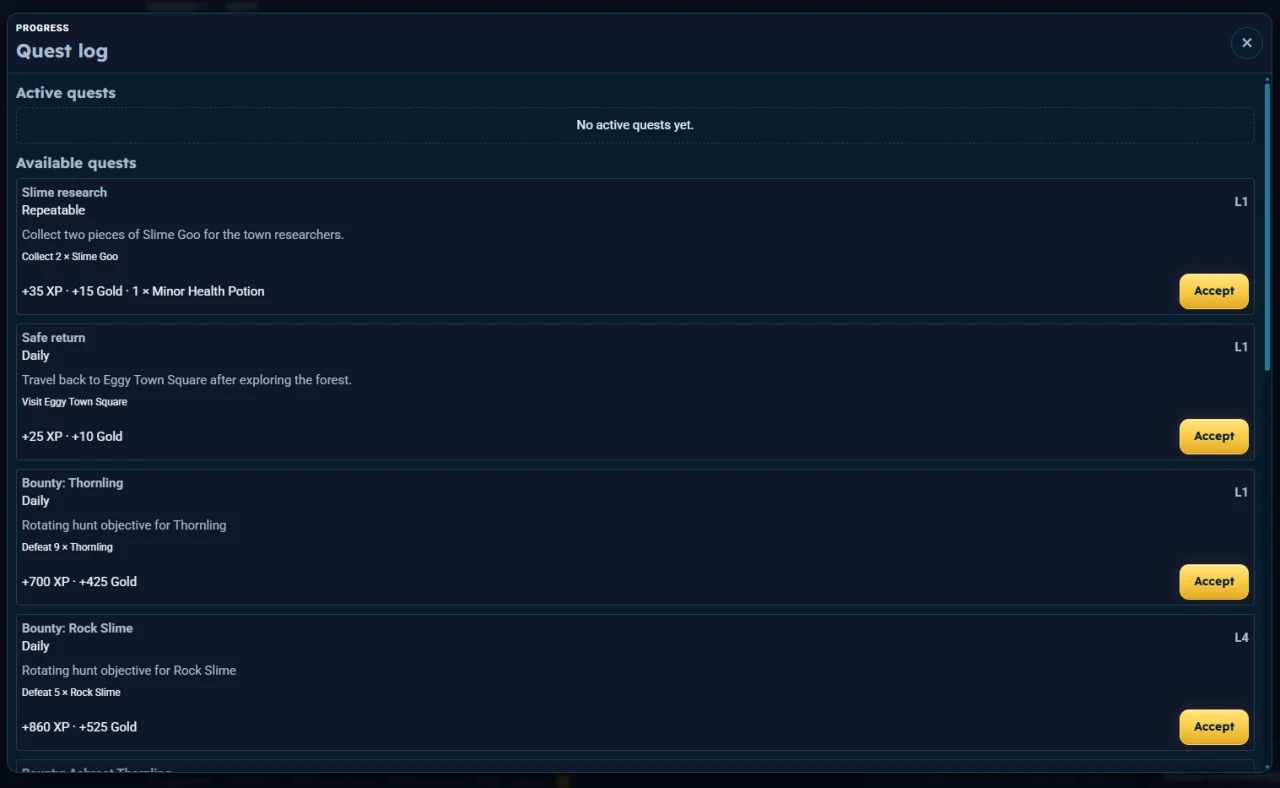
Task: Accept the Bounty: Thornling quest
Action: click(x=1214, y=581)
